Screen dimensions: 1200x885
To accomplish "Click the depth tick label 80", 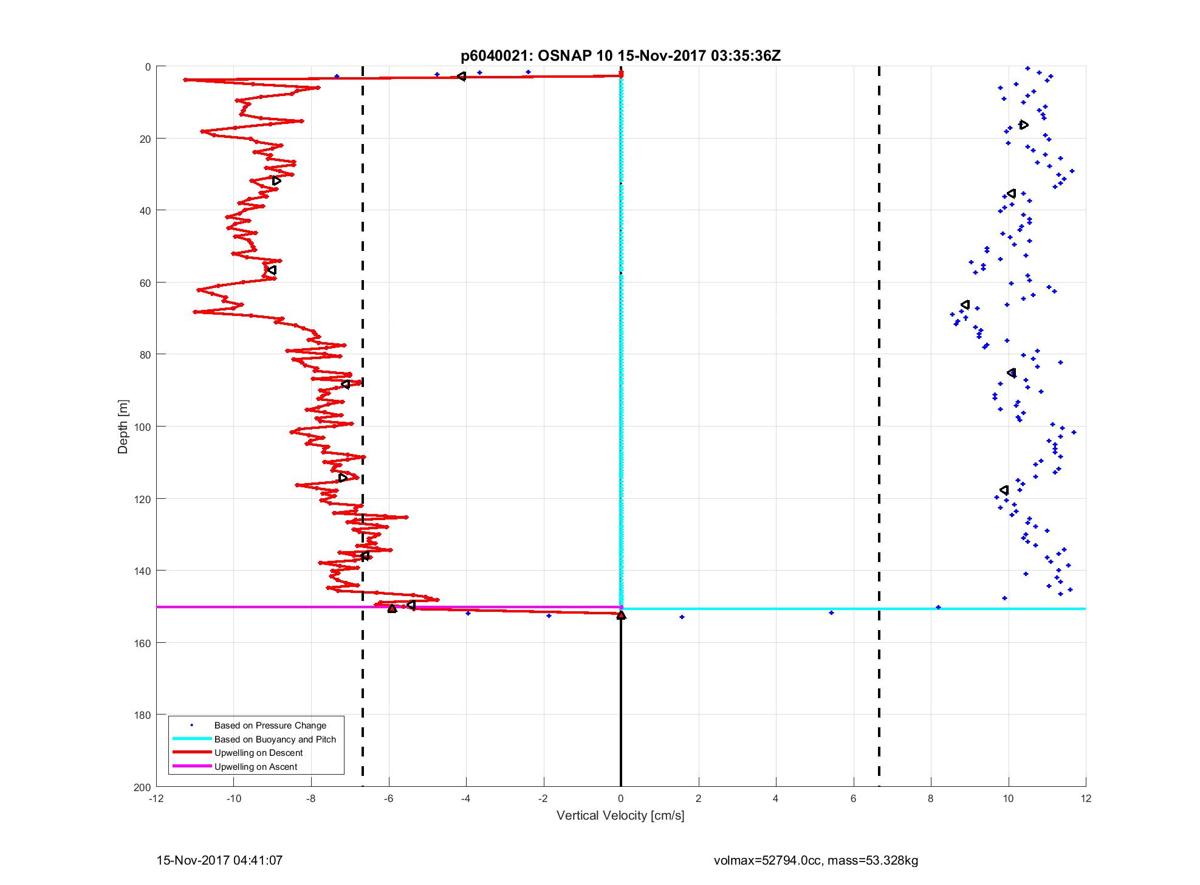I will tap(145, 355).
